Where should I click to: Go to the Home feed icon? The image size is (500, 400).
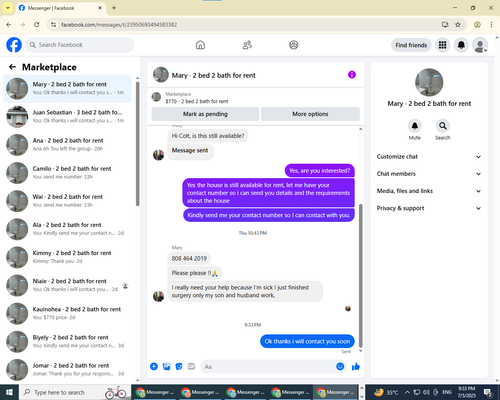[x=200, y=45]
